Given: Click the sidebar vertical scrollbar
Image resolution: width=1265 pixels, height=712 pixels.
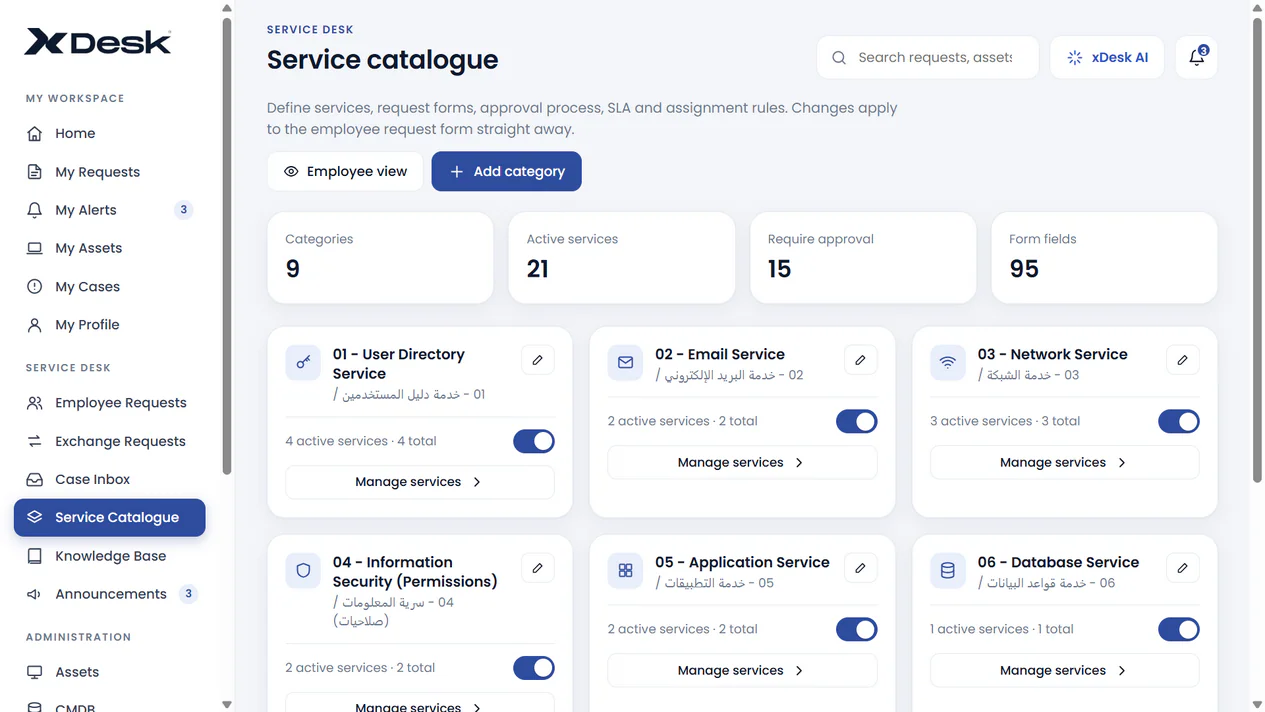Looking at the screenshot, I should (x=227, y=245).
